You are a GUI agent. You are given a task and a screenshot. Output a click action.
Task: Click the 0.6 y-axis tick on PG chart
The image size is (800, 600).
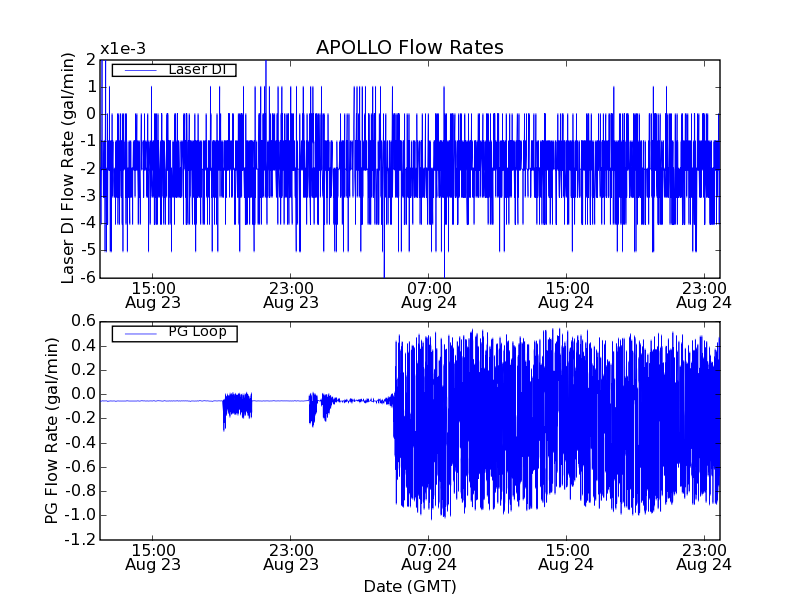coord(82,321)
